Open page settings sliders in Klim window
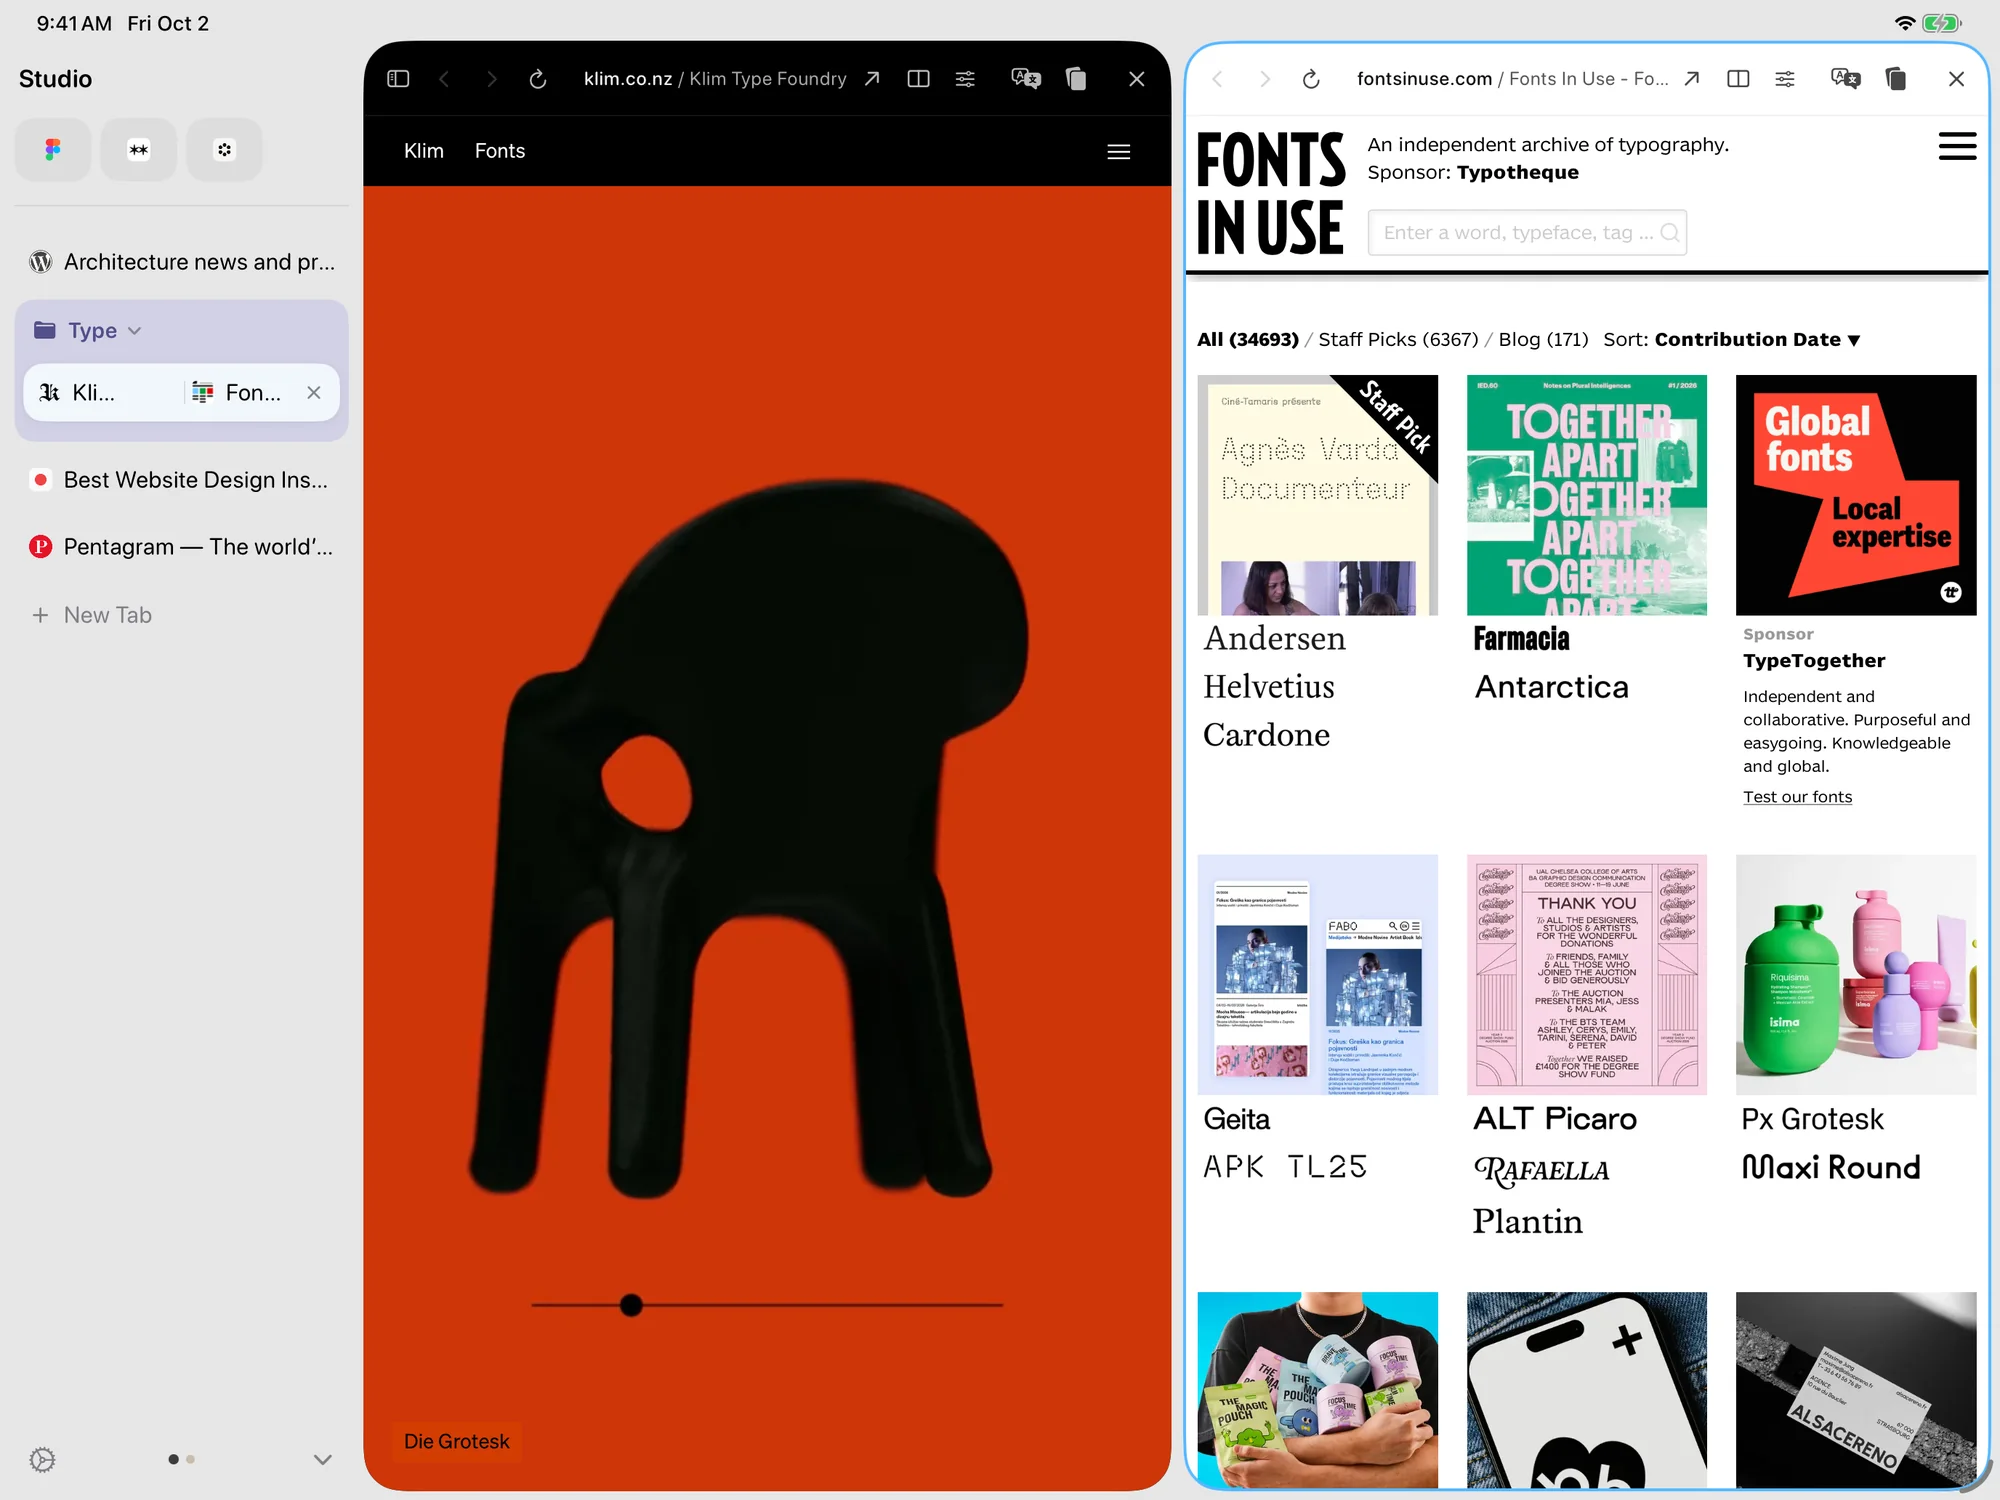Image resolution: width=2000 pixels, height=1500 pixels. click(965, 79)
